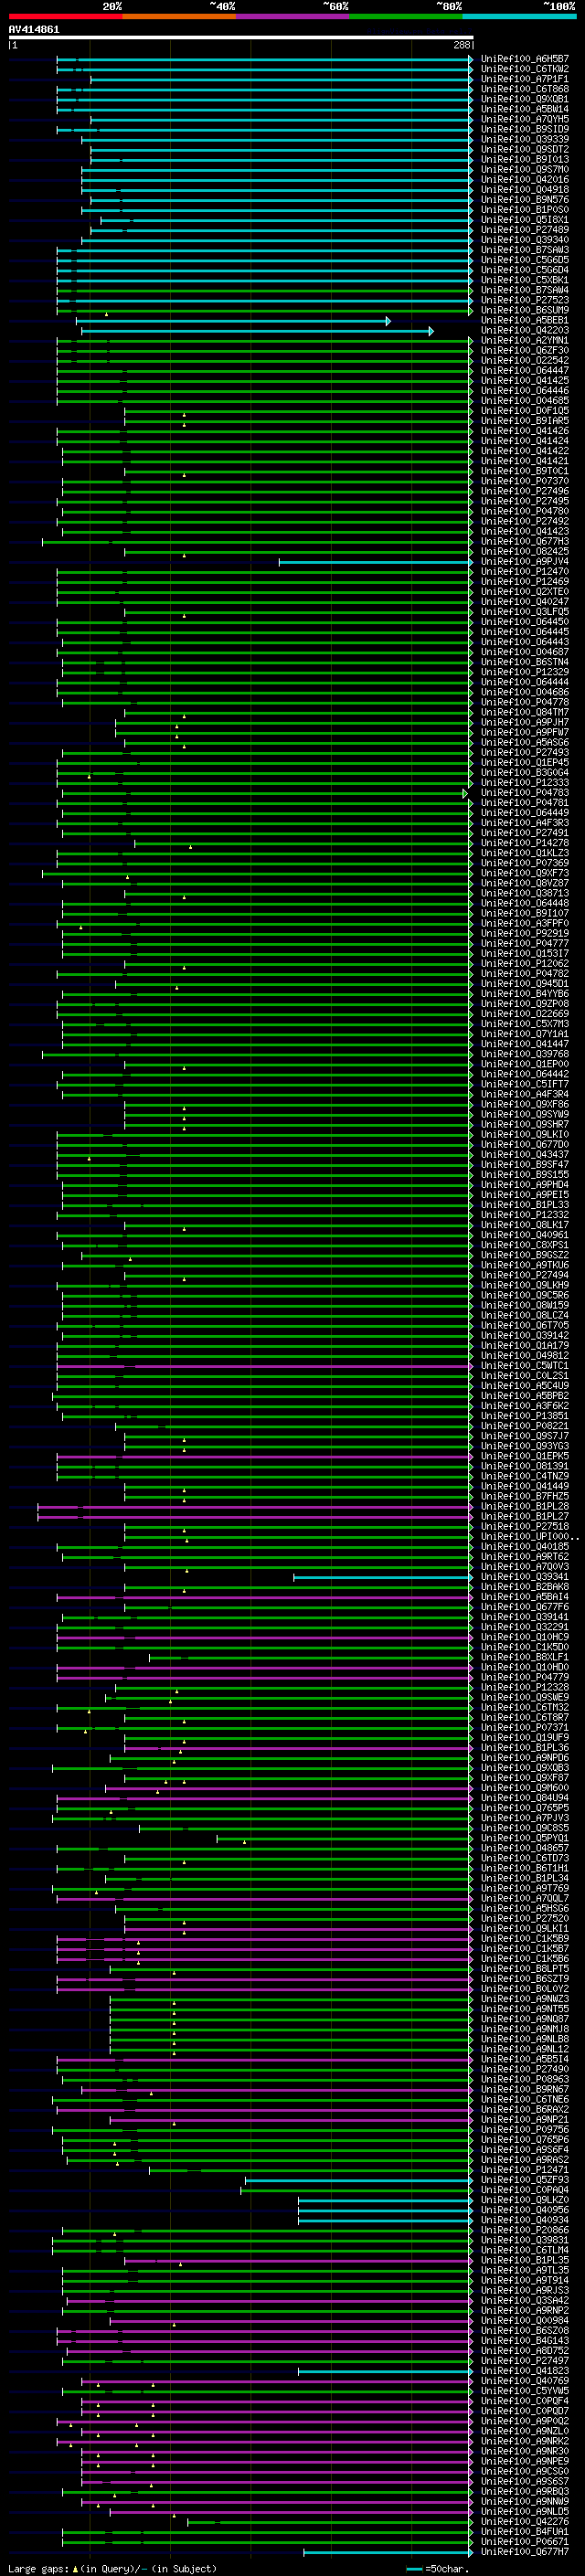
Task: Open hit UniRef100_B1PL28
Action: click(525, 1506)
